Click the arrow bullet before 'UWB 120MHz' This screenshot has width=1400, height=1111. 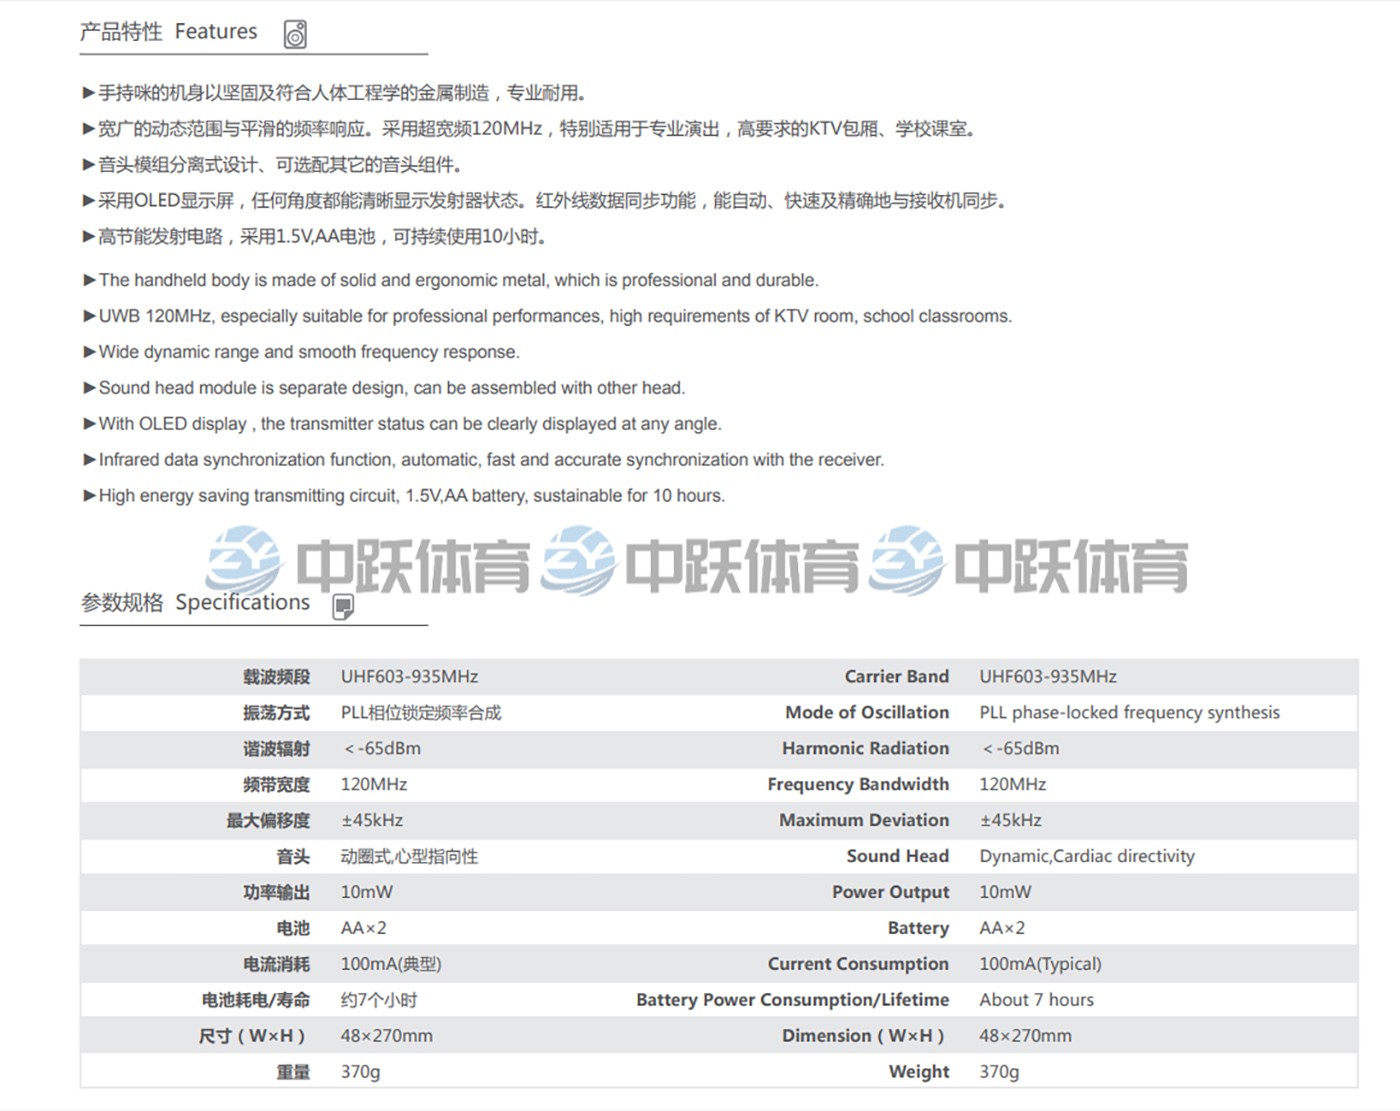pyautogui.click(x=89, y=316)
